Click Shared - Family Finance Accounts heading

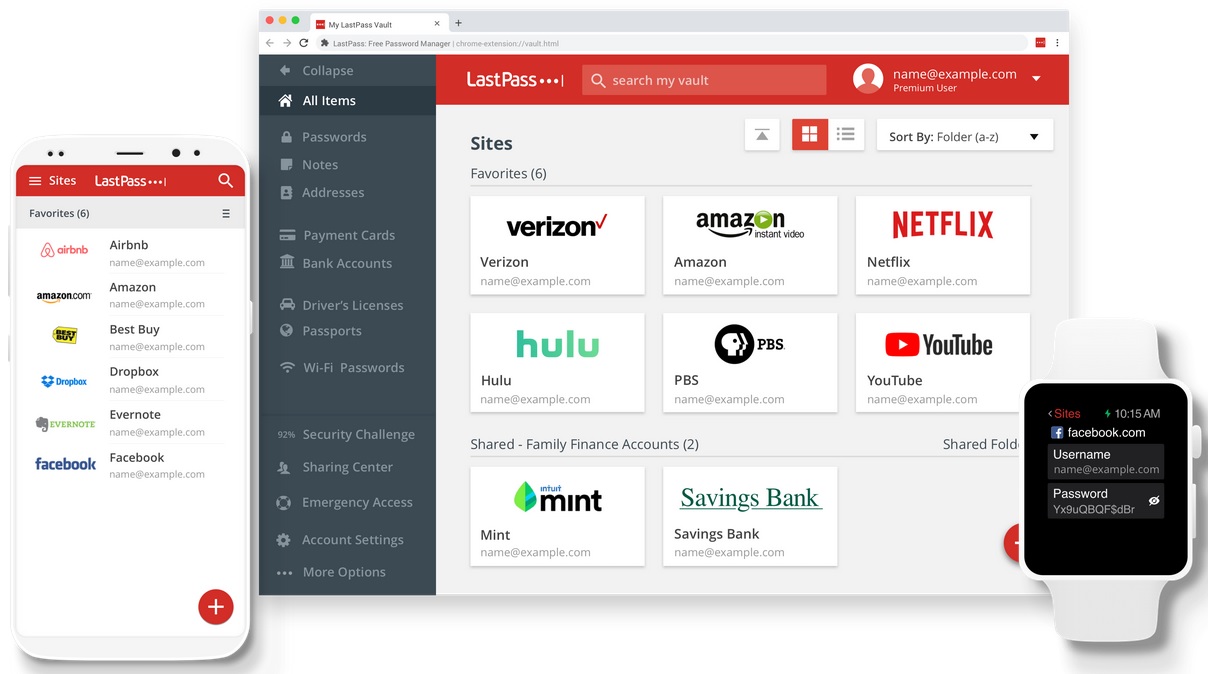[585, 444]
